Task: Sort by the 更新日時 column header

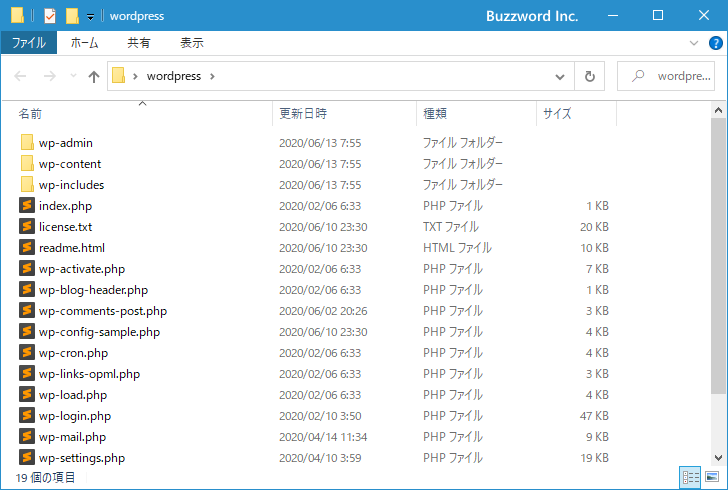Action: (344, 114)
